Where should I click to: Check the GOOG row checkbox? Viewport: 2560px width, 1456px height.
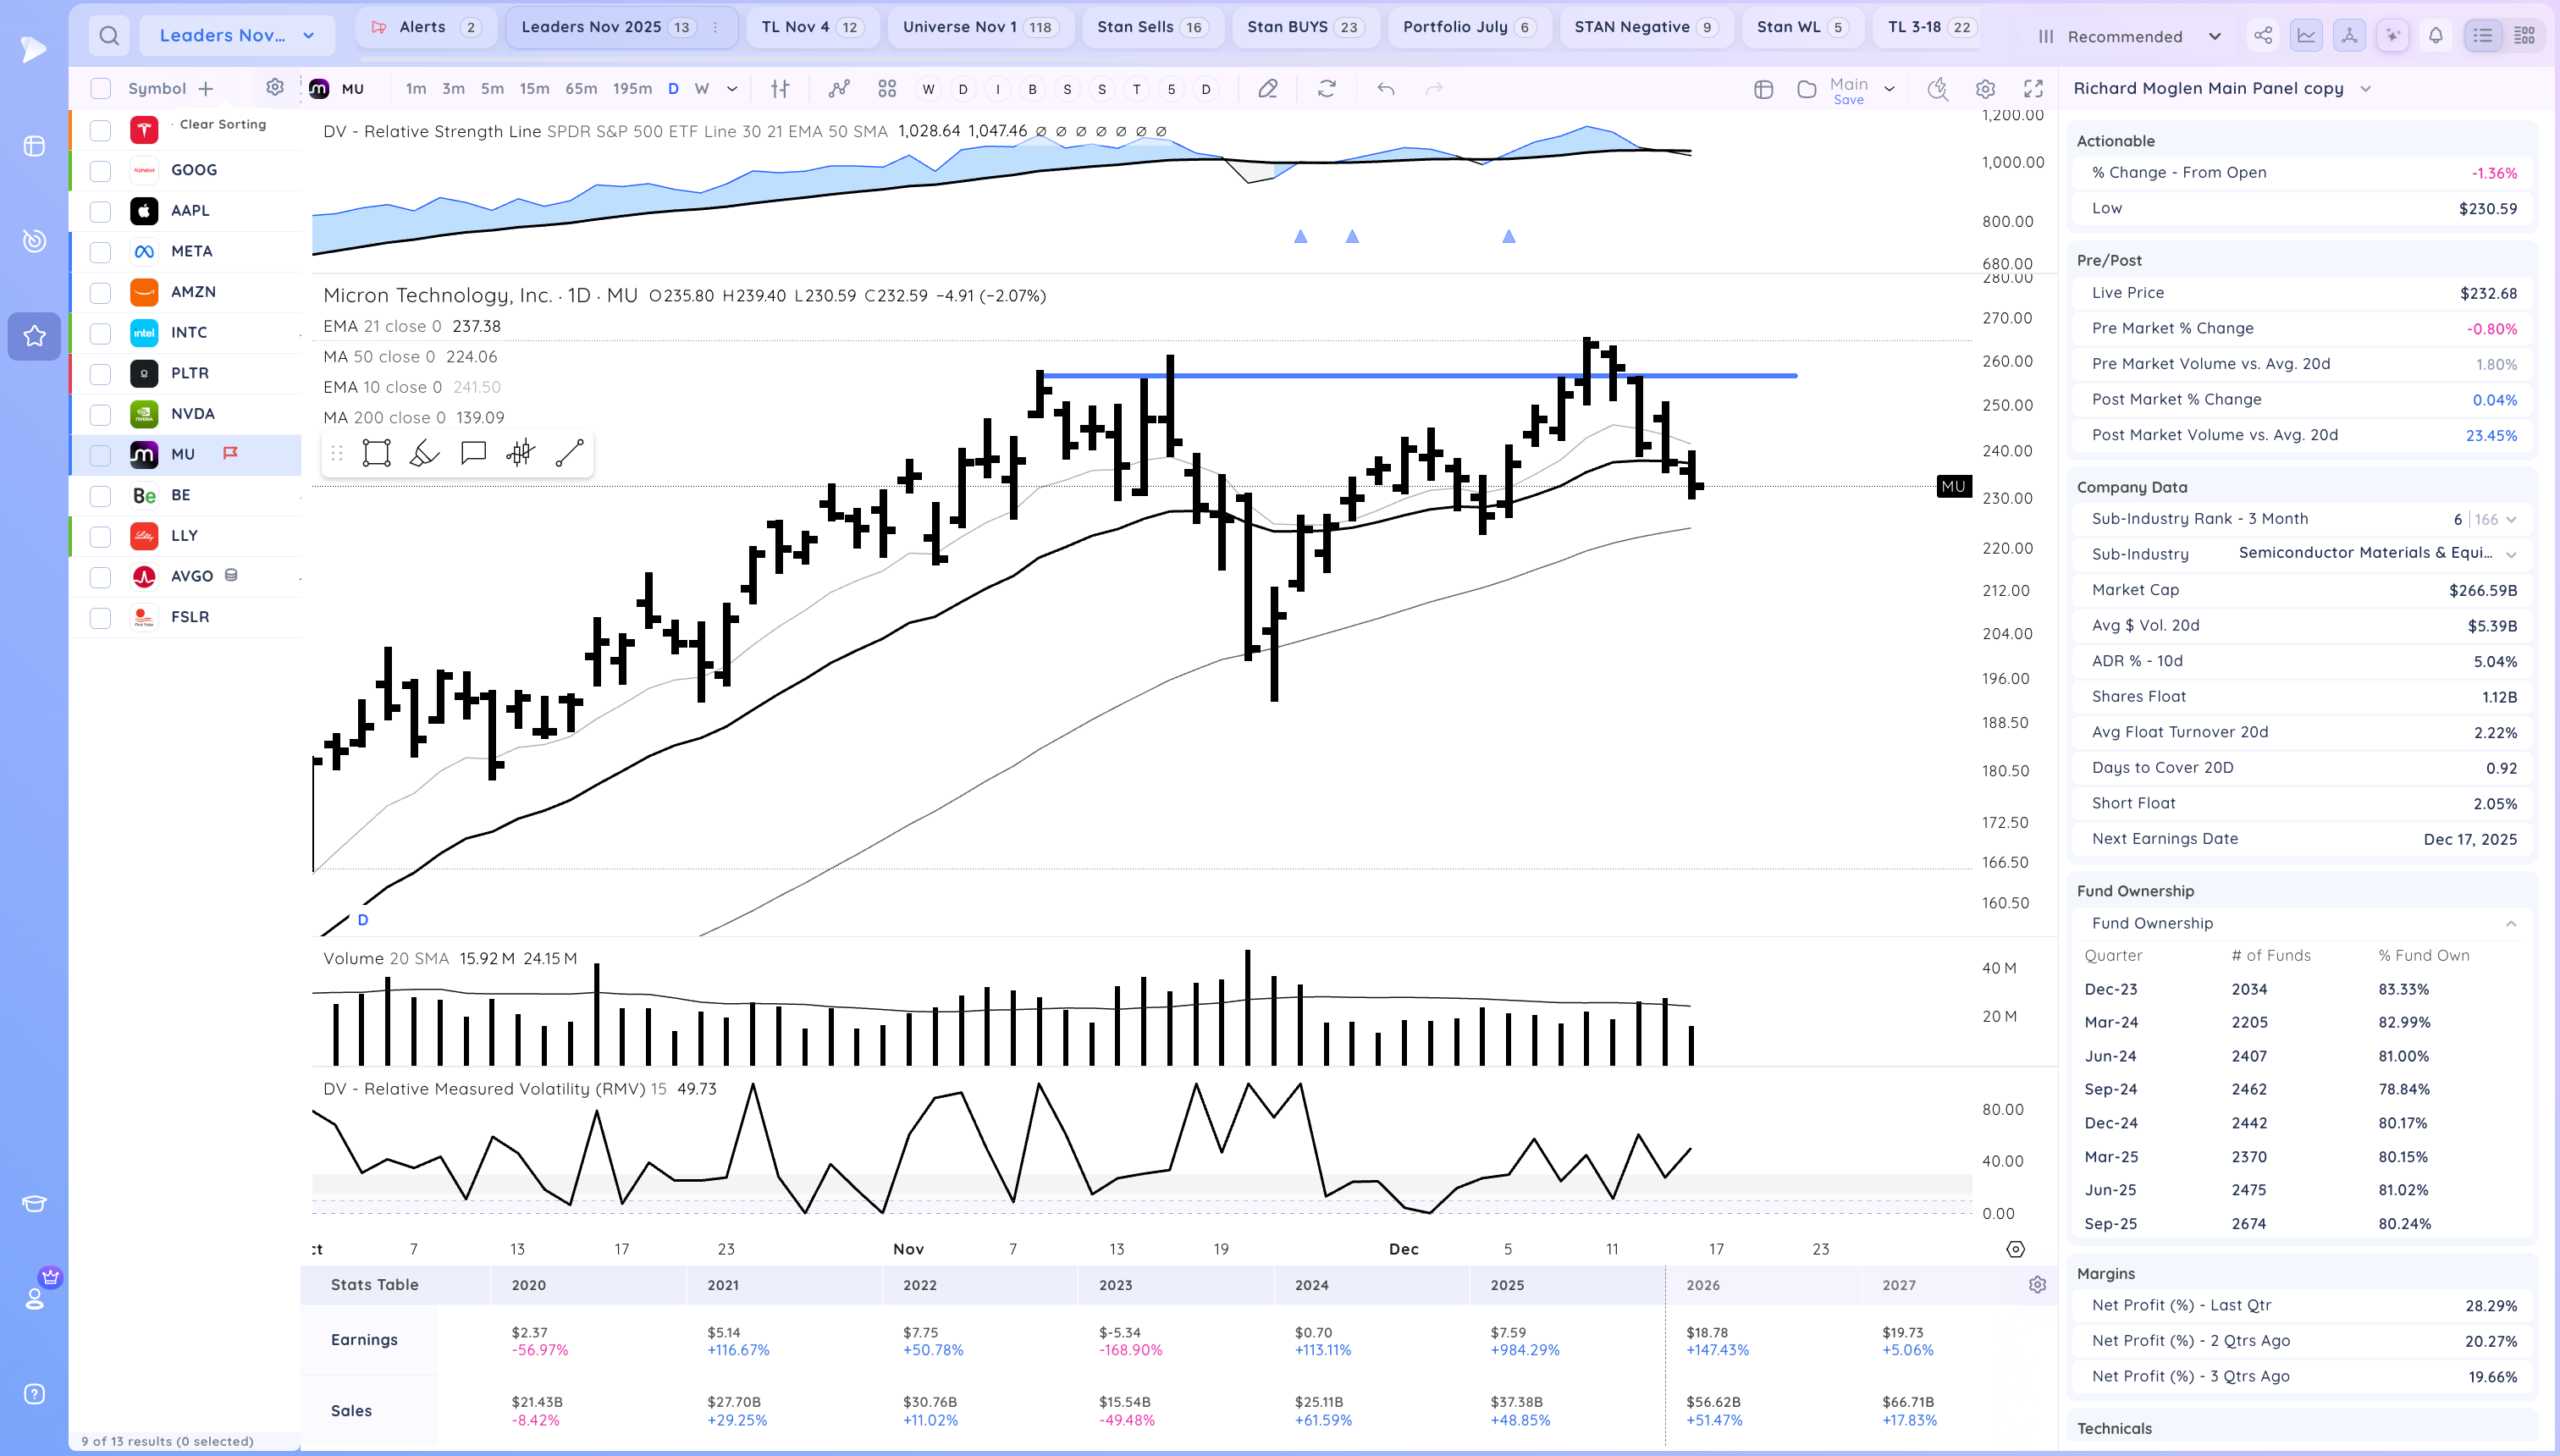(x=100, y=171)
